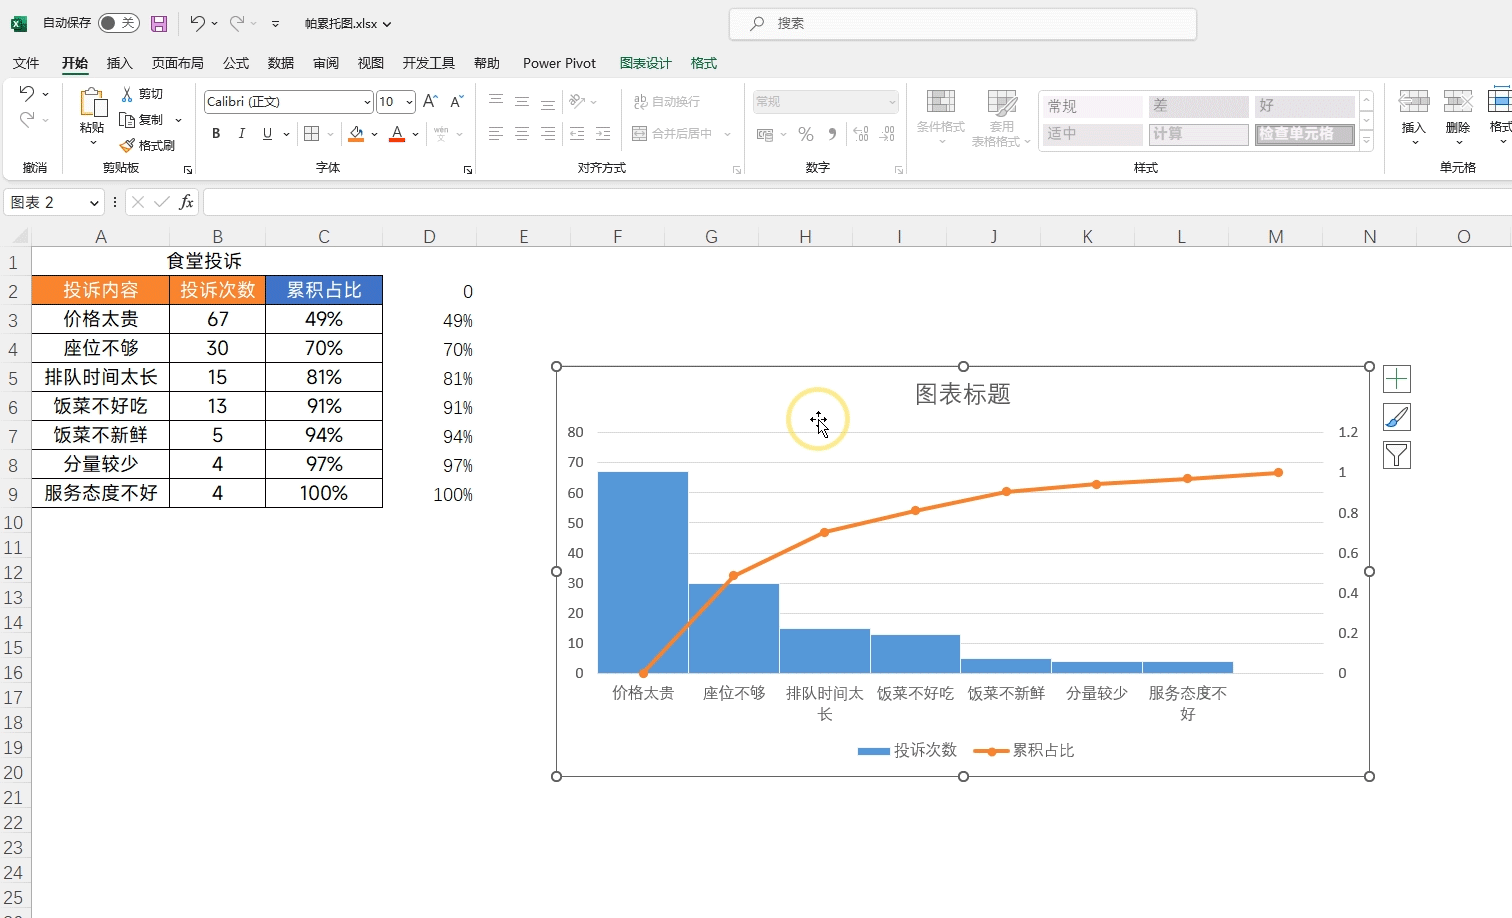Select the blue bar for 价格太贵
Viewport: 1512px width, 918px height.
point(642,572)
